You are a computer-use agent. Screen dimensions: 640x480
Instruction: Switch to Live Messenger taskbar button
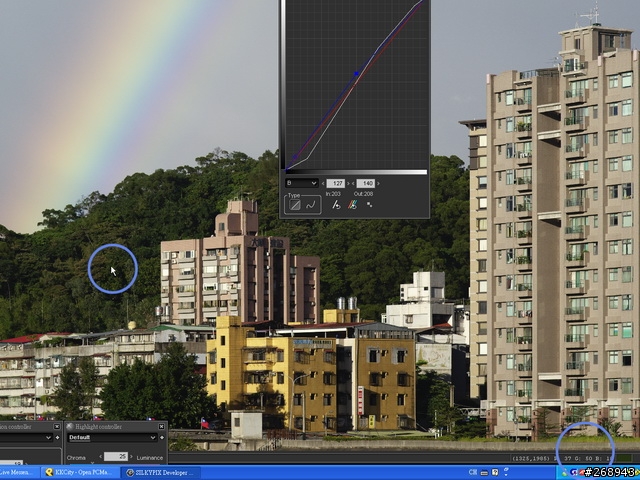(19, 473)
